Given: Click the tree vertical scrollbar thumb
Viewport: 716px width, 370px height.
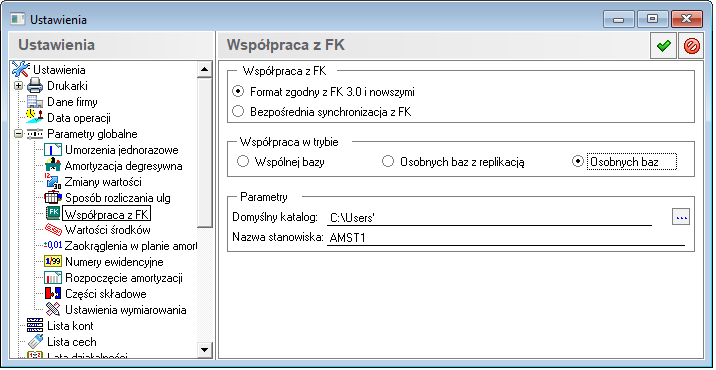Looking at the screenshot, I should [x=204, y=152].
